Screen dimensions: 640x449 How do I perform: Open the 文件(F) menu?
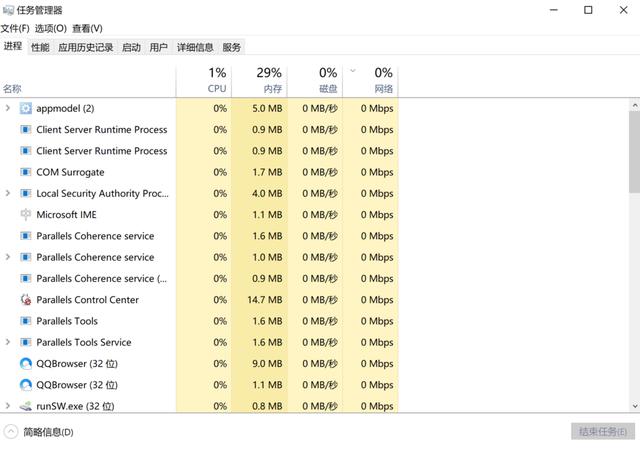click(x=15, y=28)
